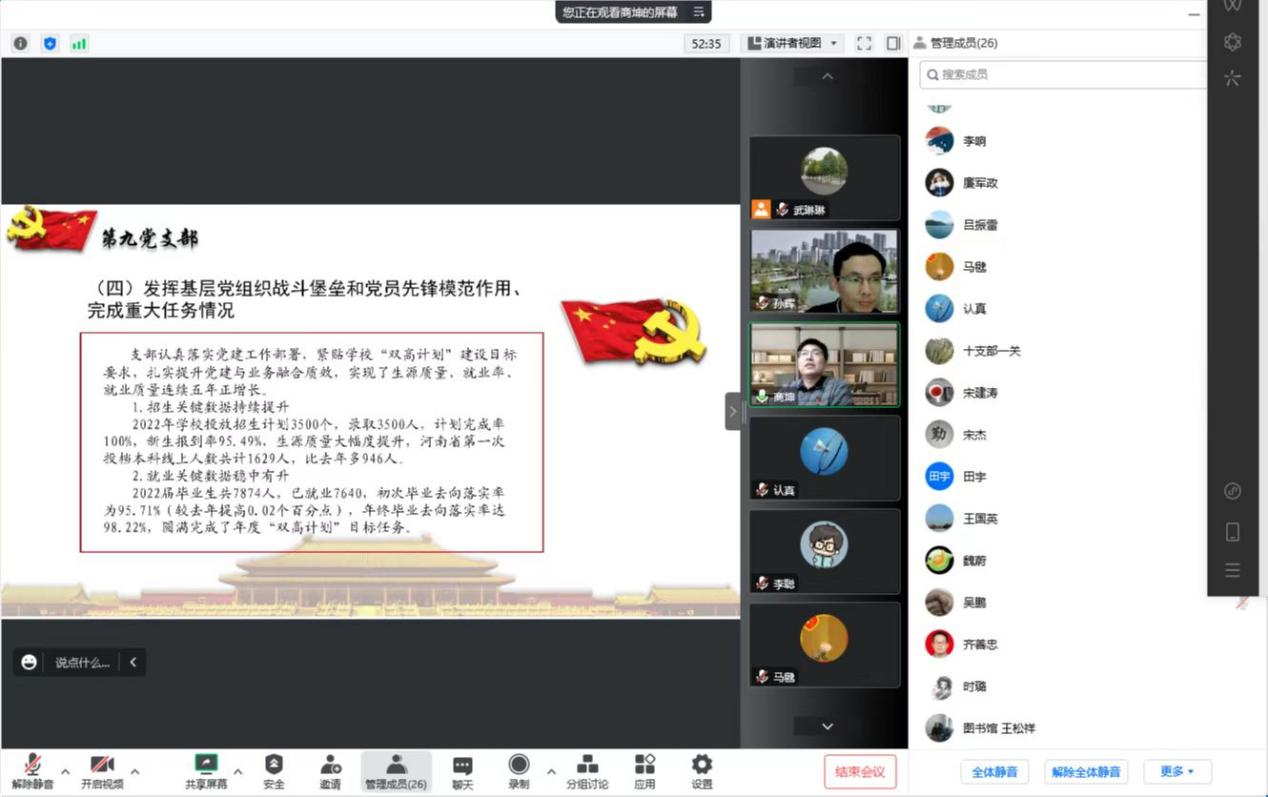Open the Security (安全) shield icon
Viewport: 1268px width, 797px height.
pyautogui.click(x=273, y=770)
